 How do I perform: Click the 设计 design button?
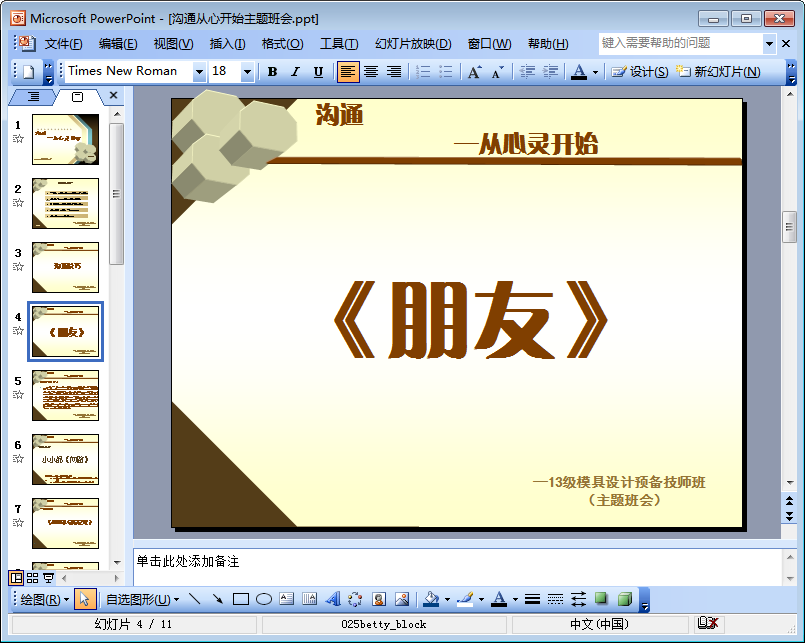tap(640, 72)
